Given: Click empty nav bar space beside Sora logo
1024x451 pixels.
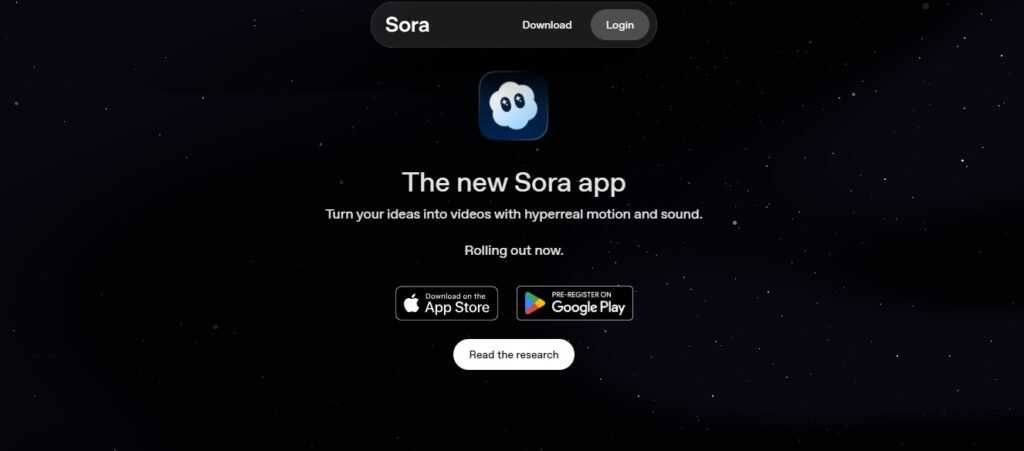Looking at the screenshot, I should [x=473, y=25].
